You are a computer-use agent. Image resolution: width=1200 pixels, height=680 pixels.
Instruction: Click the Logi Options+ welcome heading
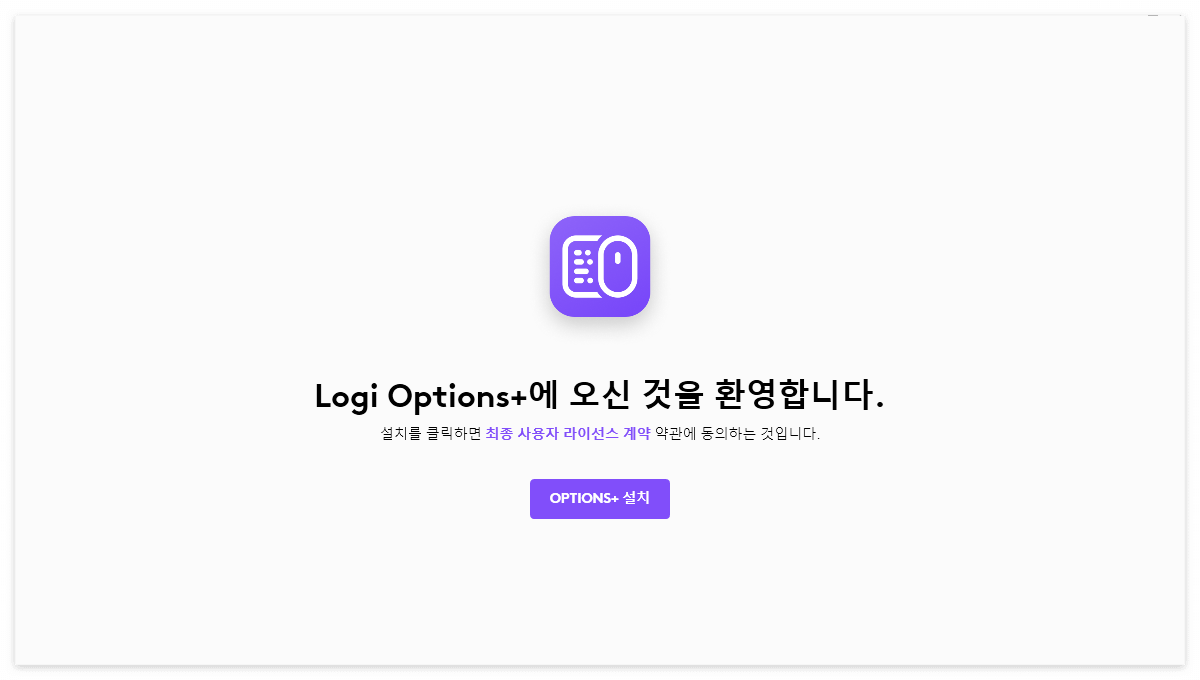tap(600, 396)
